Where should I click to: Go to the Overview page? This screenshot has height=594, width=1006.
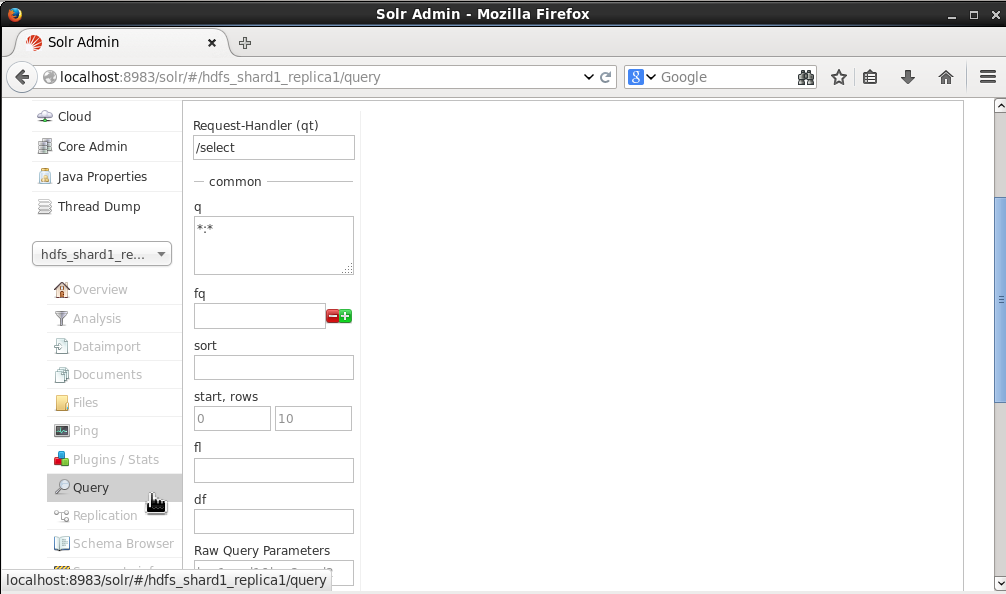100,290
